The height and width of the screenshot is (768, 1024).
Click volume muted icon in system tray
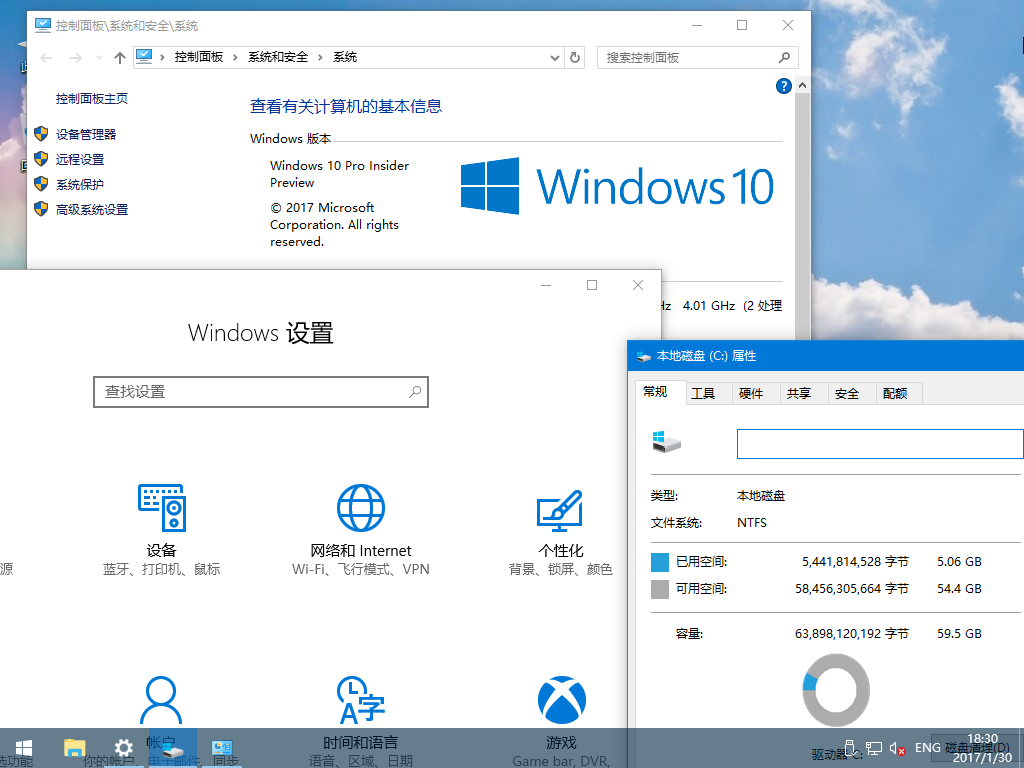(x=898, y=748)
